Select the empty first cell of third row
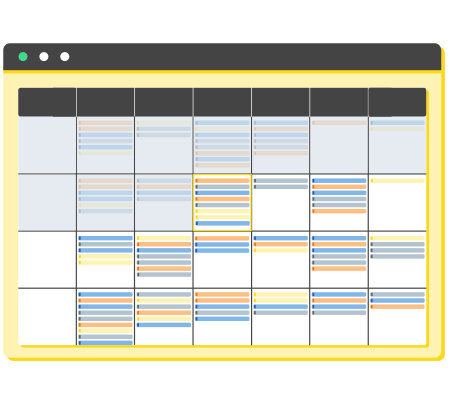 coord(47,260)
